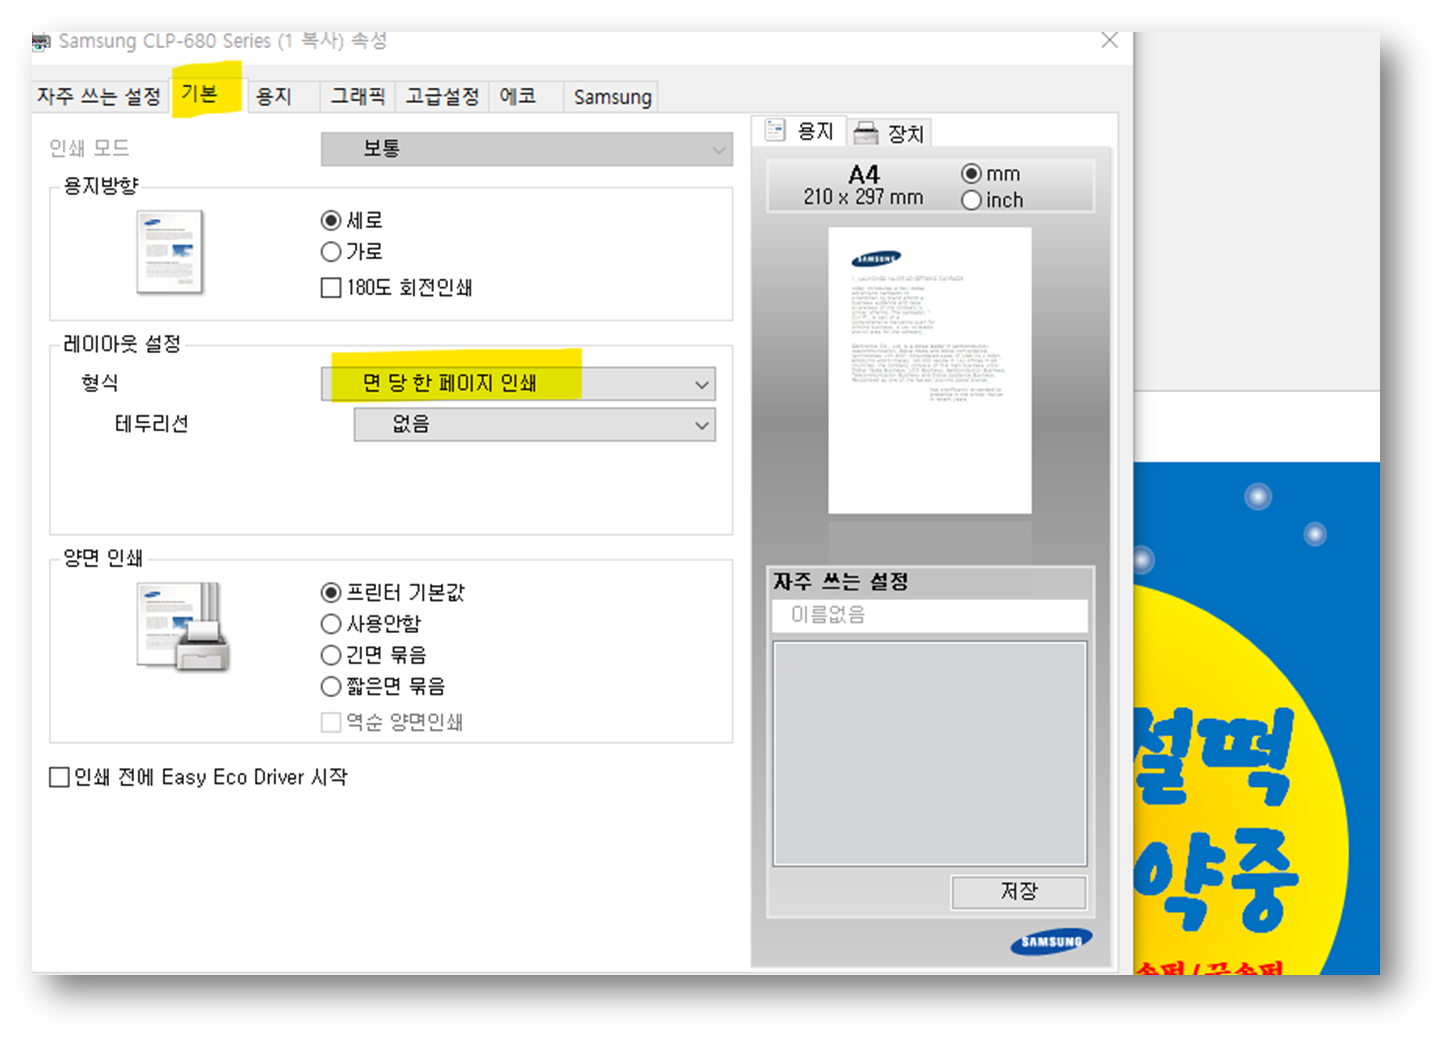Select 프린터 기본값 duplex option
1445x1040 pixels.
393,592
